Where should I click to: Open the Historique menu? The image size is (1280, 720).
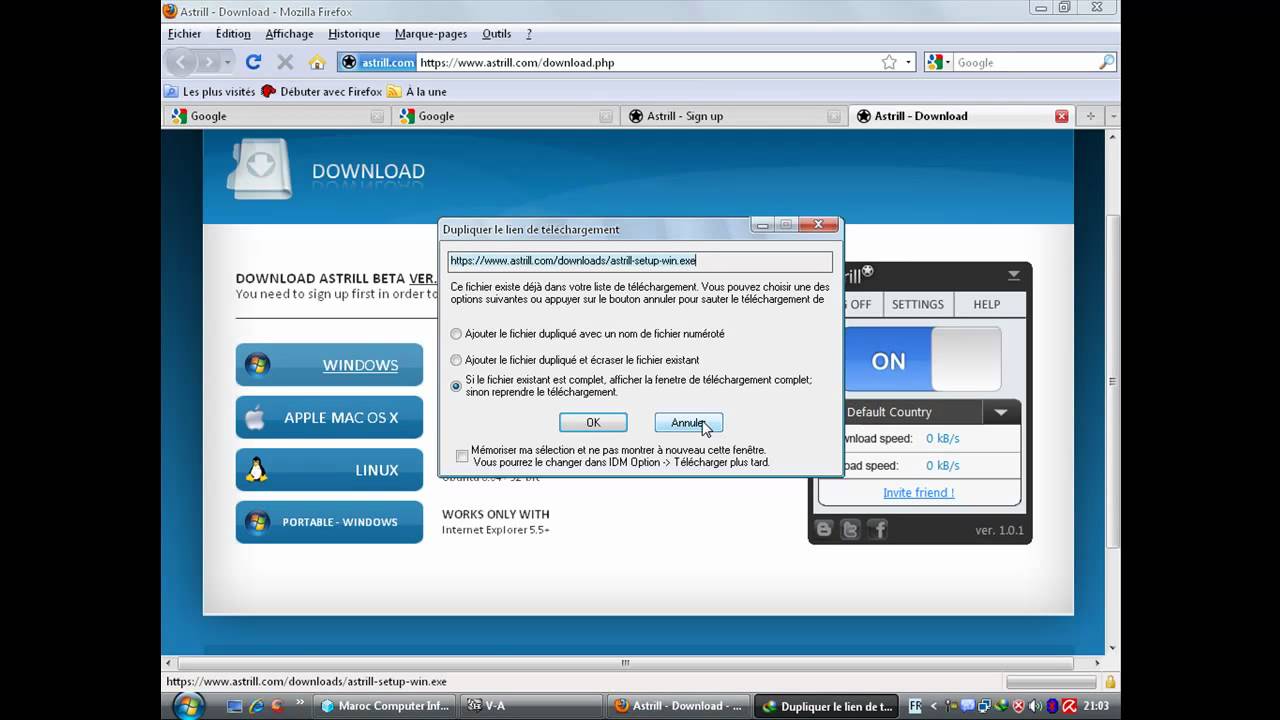(354, 34)
